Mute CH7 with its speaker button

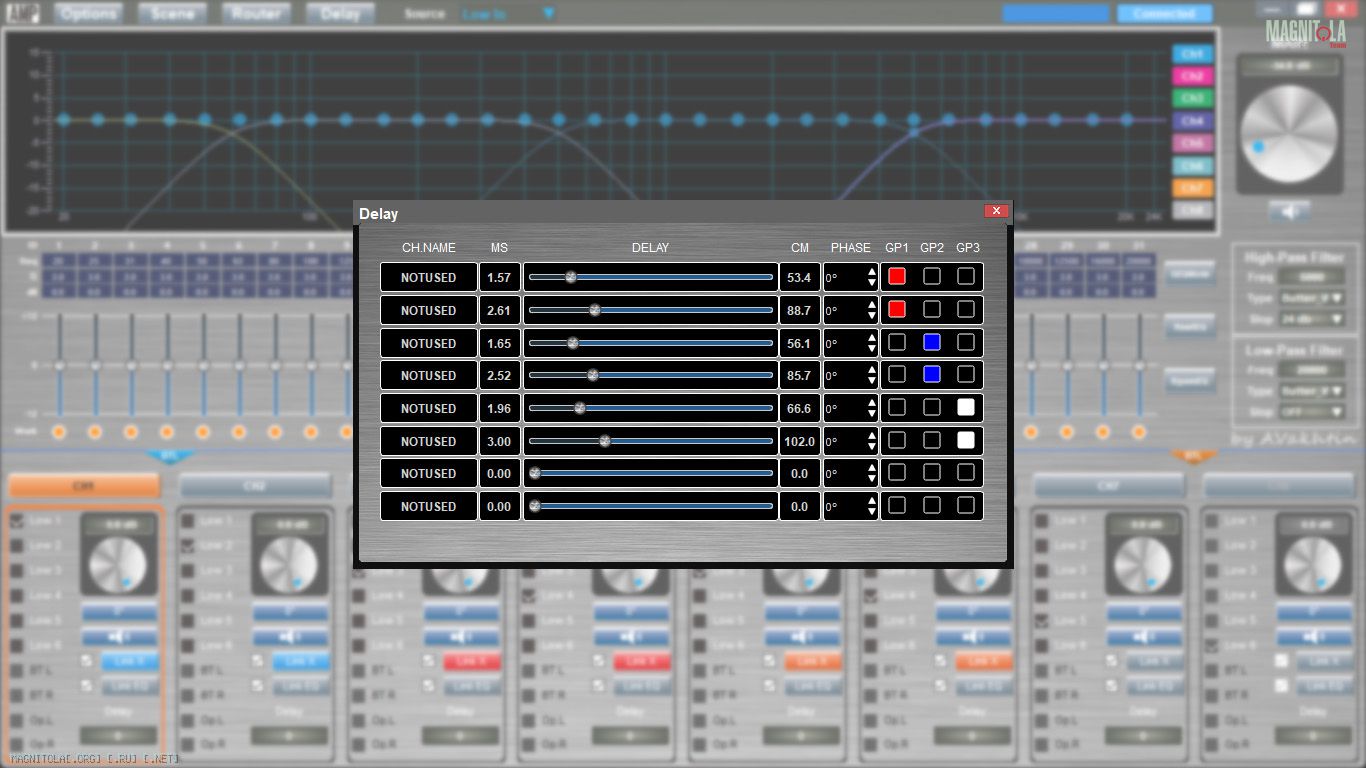[x=1144, y=637]
